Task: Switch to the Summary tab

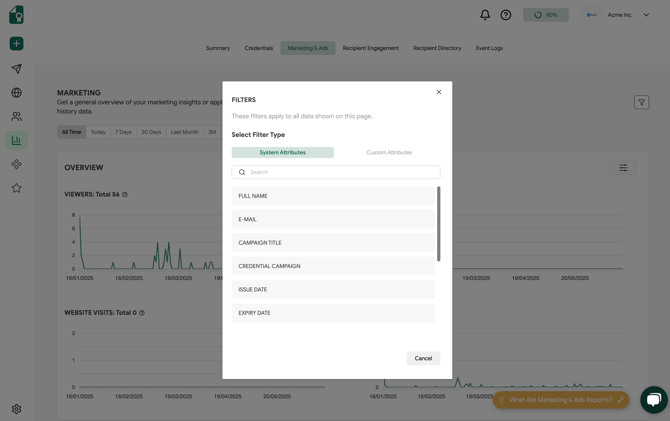Action: 218,48
